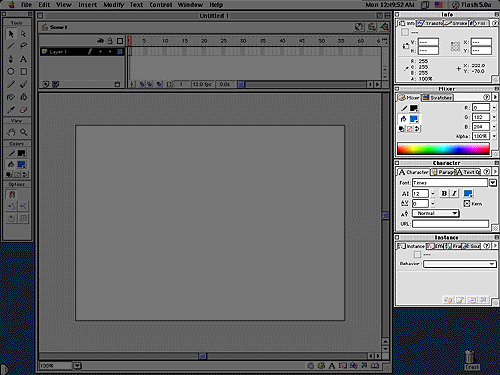Select the Eyedropper tool
The image size is (500, 375).
11,110
